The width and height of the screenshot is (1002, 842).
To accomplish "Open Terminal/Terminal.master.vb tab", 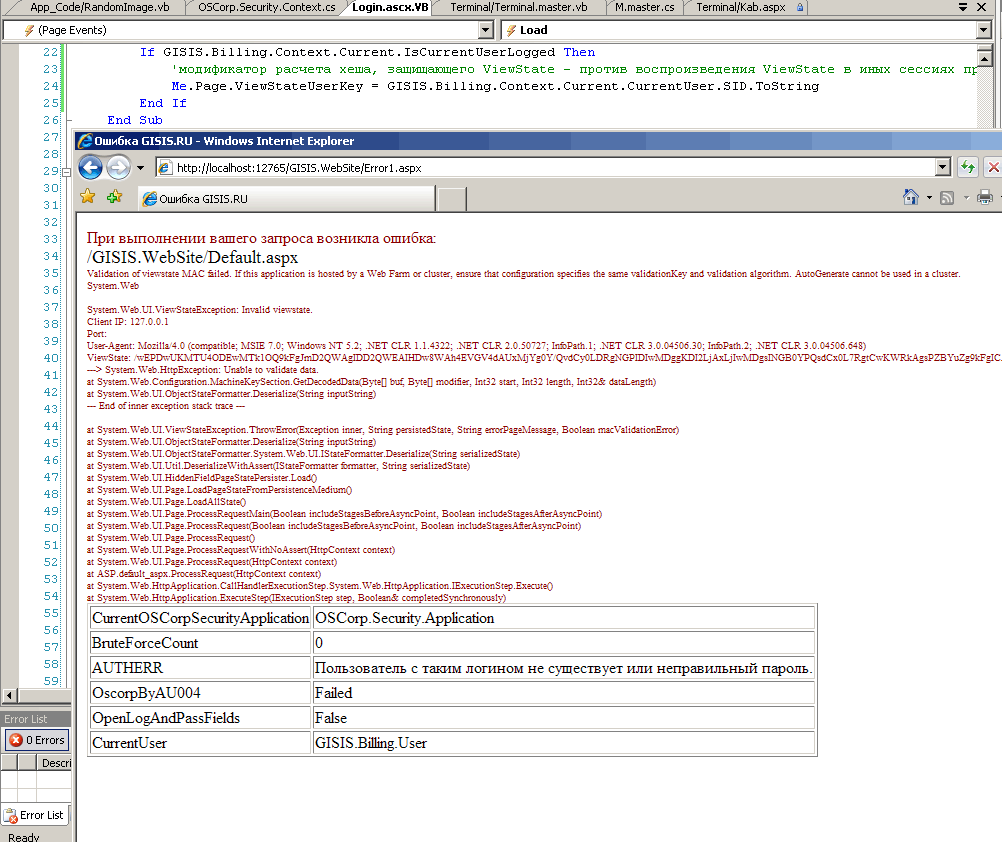I will 518,7.
